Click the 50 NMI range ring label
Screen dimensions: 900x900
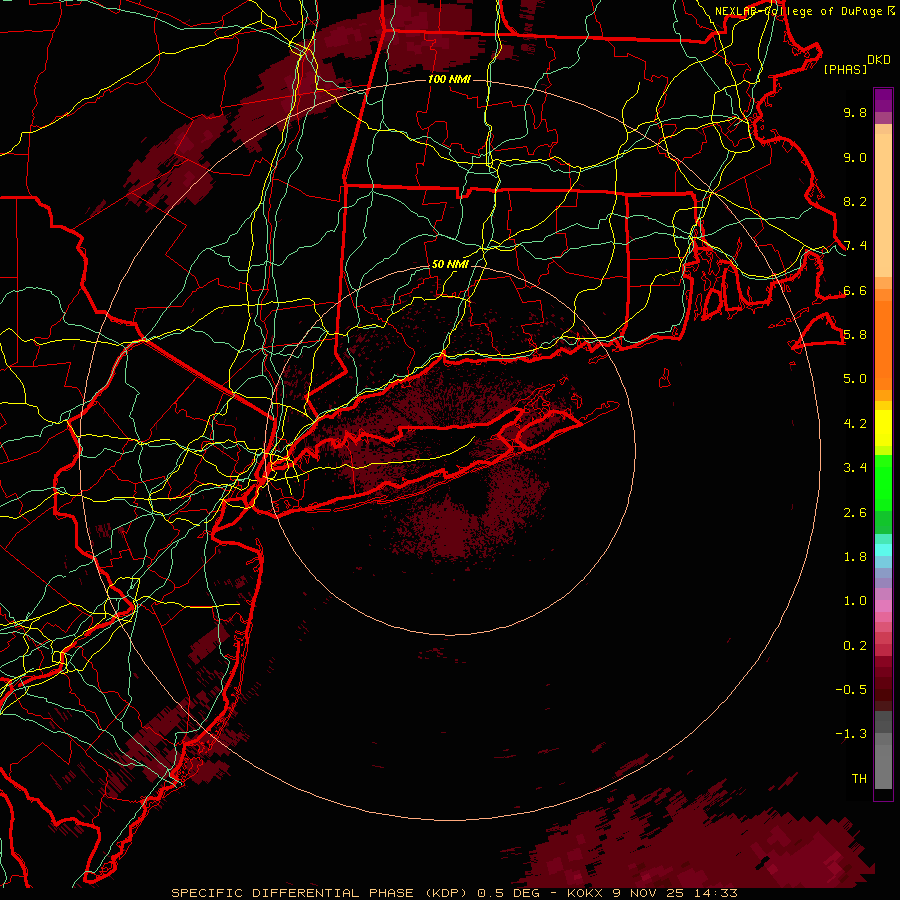pos(450,264)
